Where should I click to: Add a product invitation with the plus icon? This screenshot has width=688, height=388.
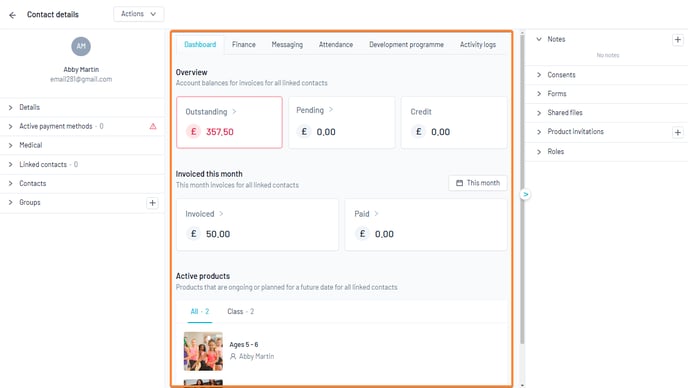click(x=677, y=132)
